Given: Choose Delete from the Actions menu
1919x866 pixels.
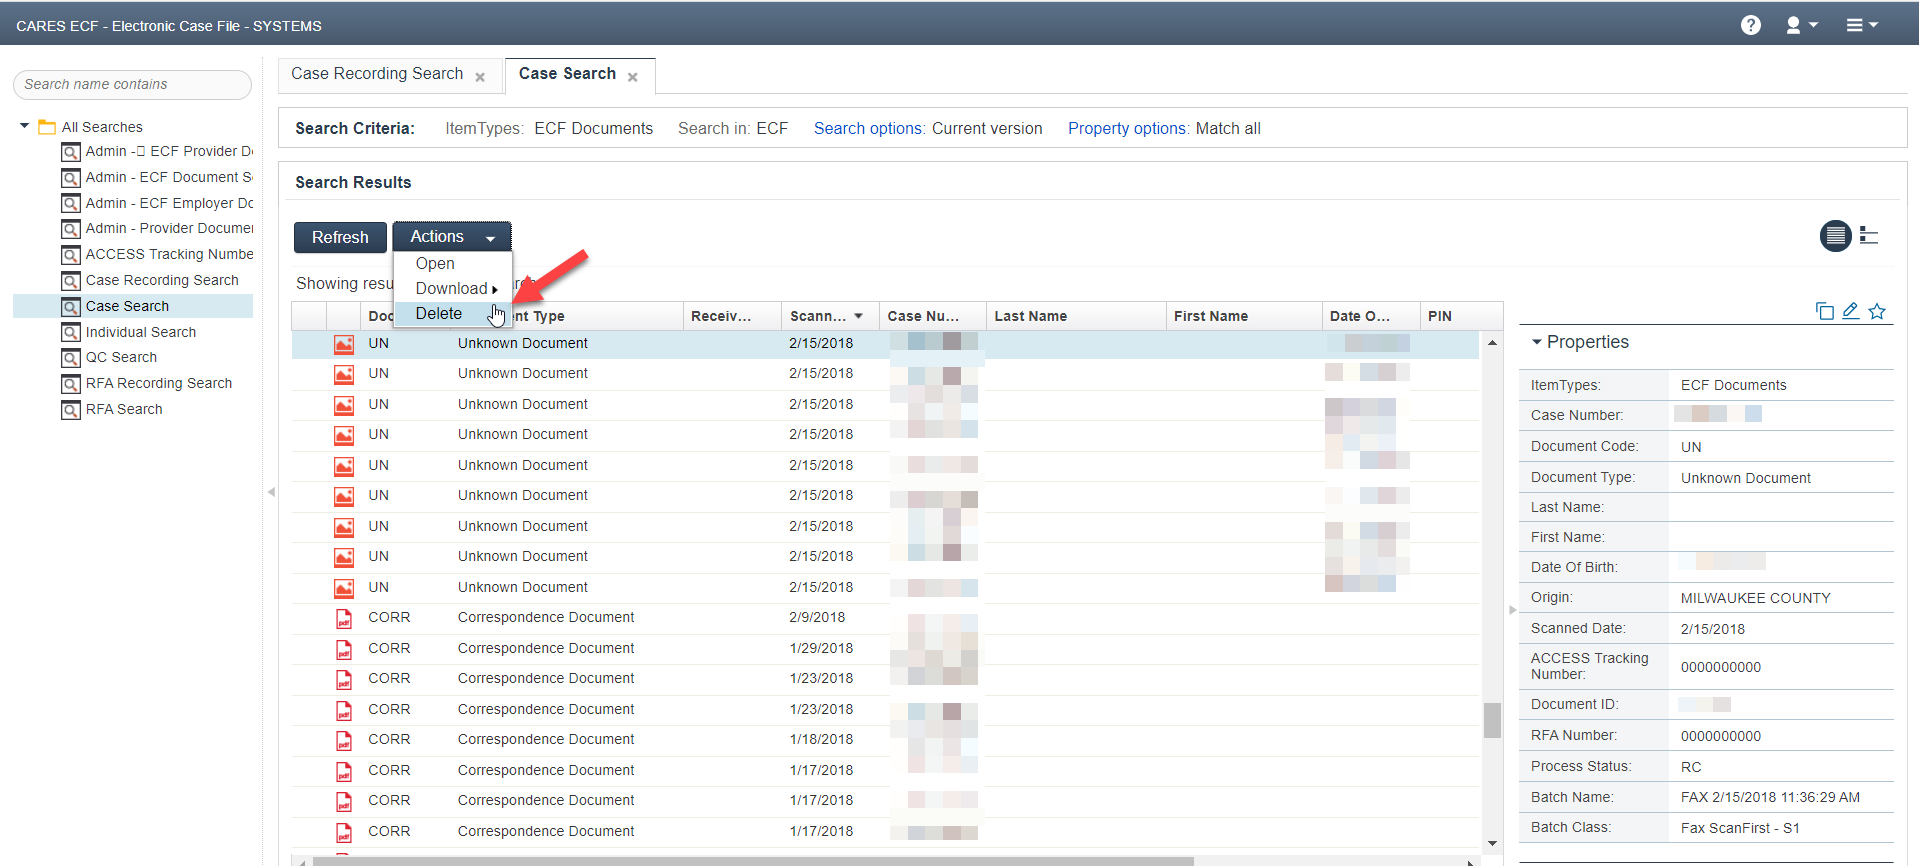Looking at the screenshot, I should click(439, 314).
